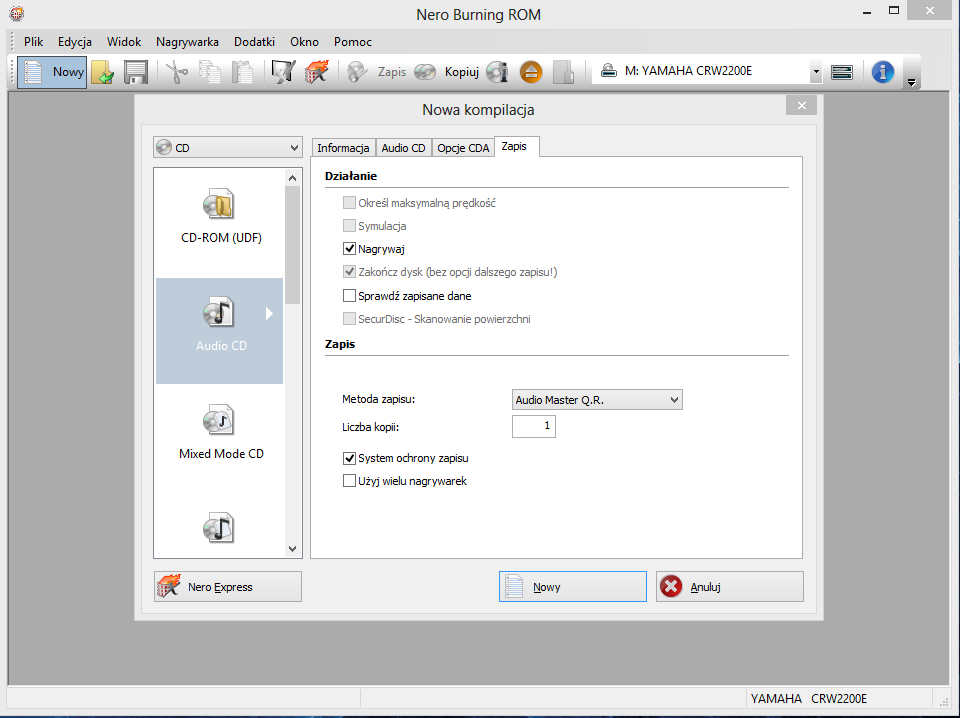Click the Nowy button at the dialog bottom
960x718 pixels.
572,586
